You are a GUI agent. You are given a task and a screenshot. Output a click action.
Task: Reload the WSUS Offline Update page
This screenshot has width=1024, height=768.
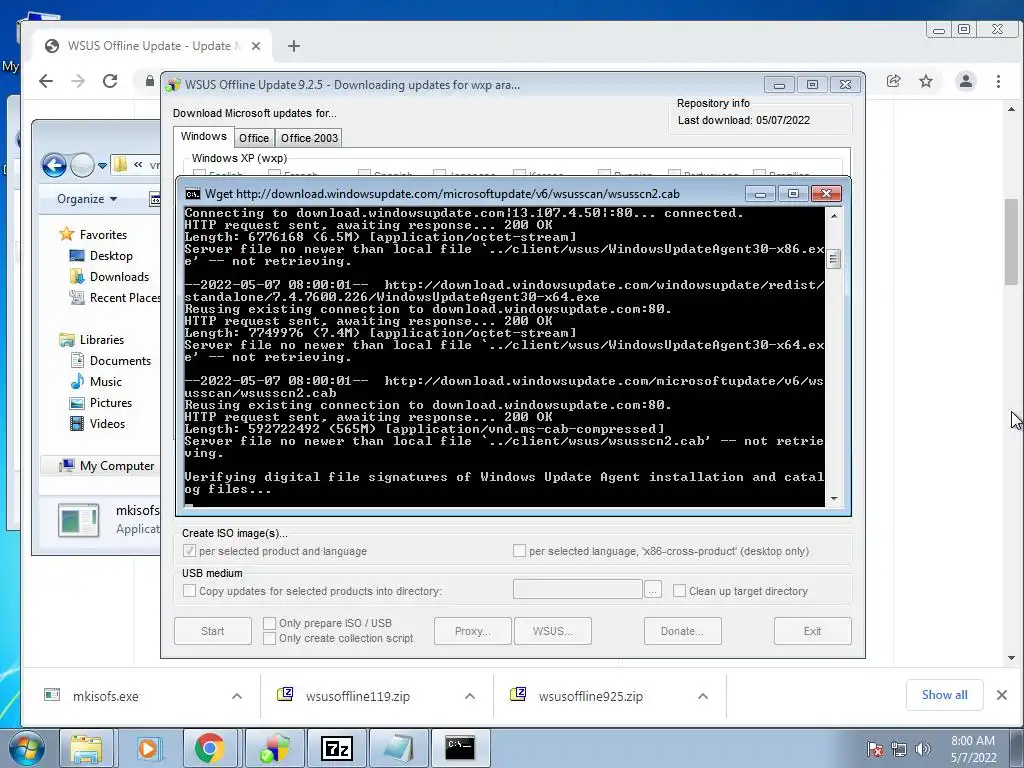point(110,81)
